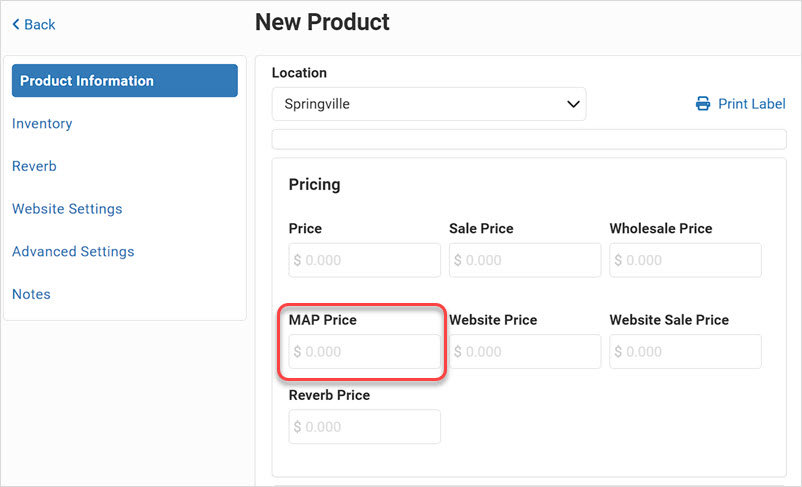Select the Product Information tab

click(125, 80)
